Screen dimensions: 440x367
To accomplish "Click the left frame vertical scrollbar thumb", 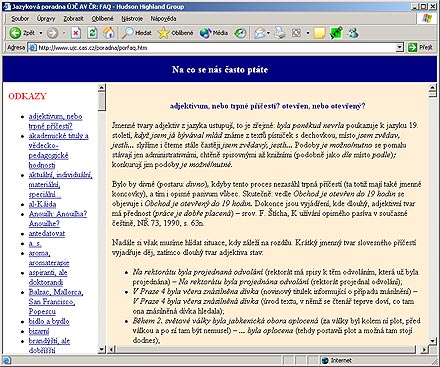I will click(102, 101).
